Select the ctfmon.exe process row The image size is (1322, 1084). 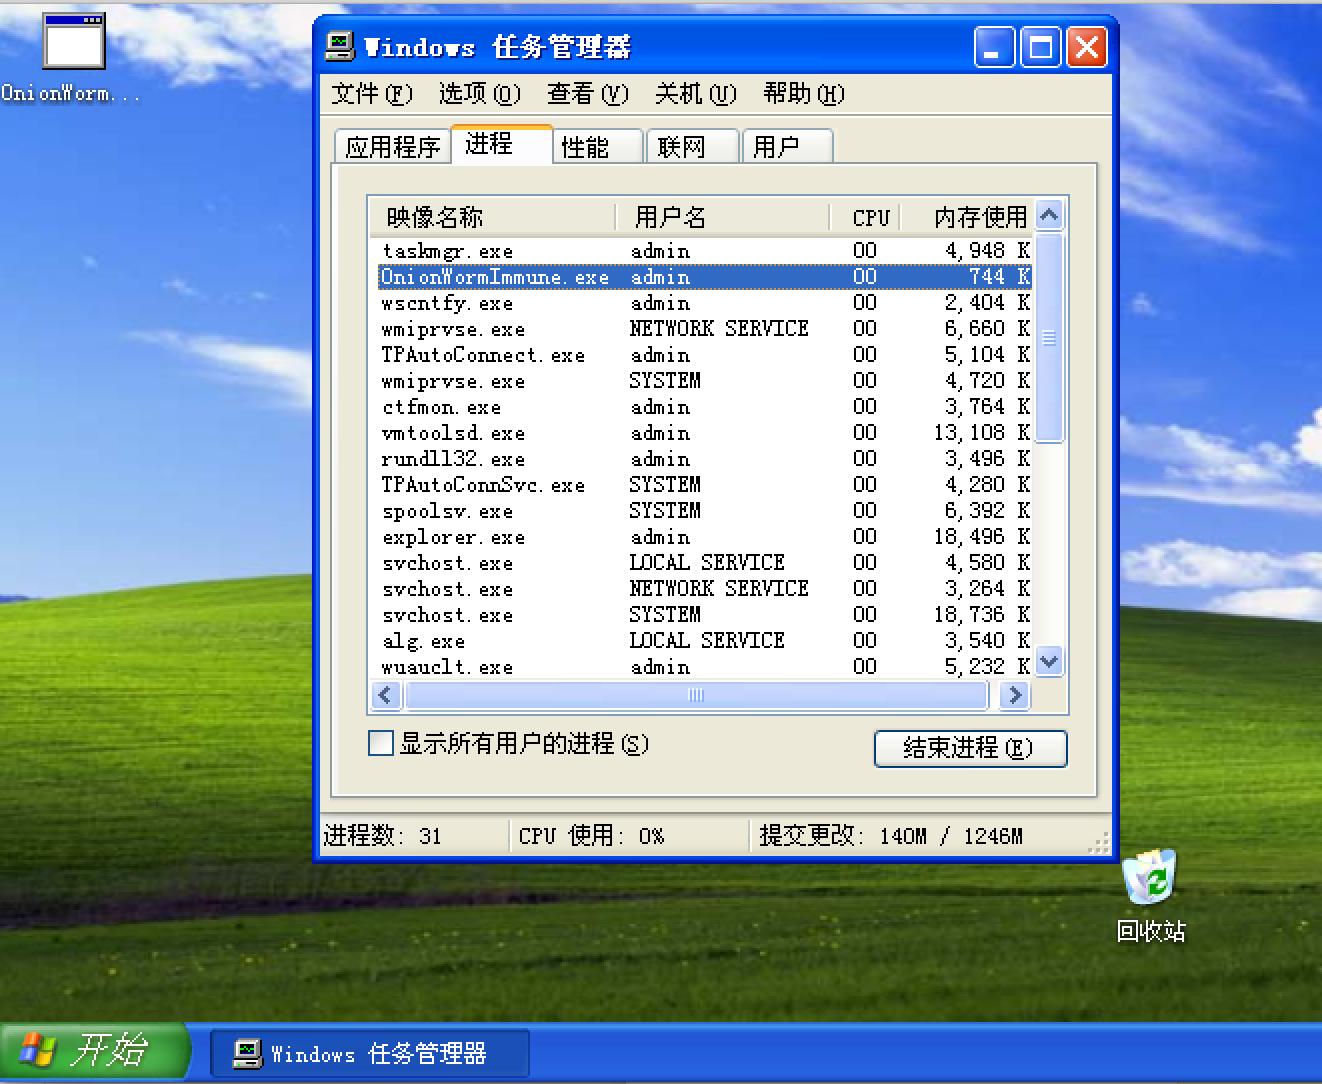pos(704,407)
